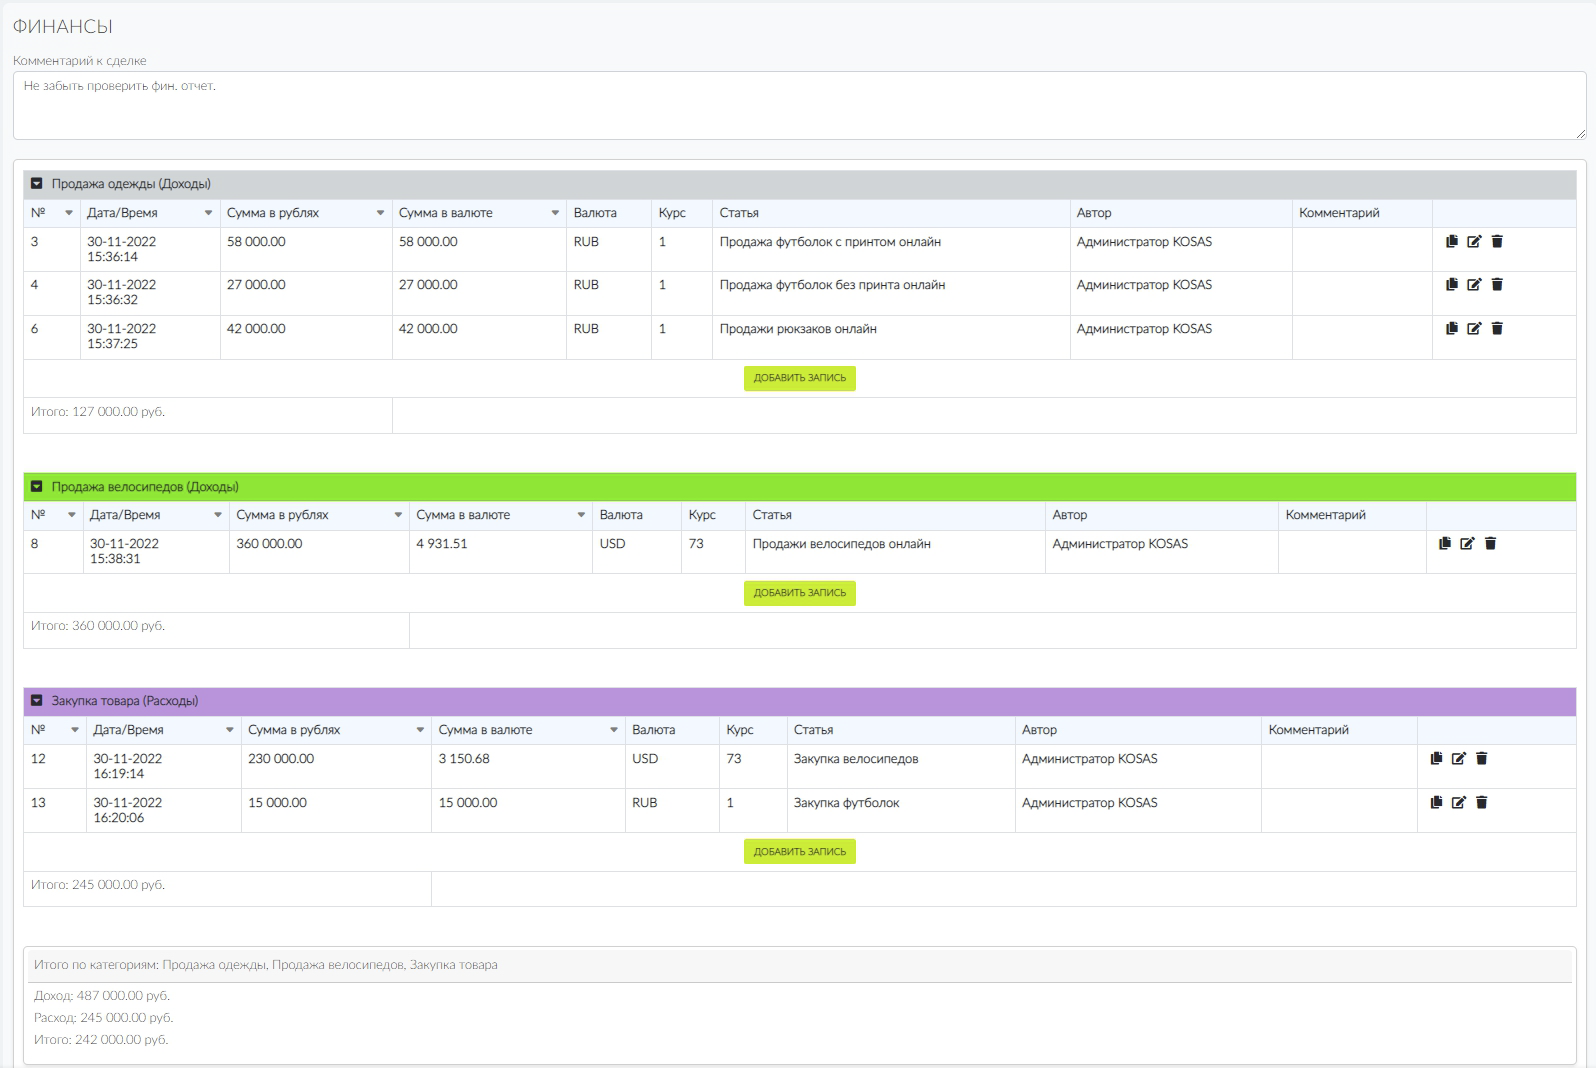Screen dimensions: 1596x1068
Task: Open Дата/Время sort dropdown in clothing table
Action: click(208, 213)
